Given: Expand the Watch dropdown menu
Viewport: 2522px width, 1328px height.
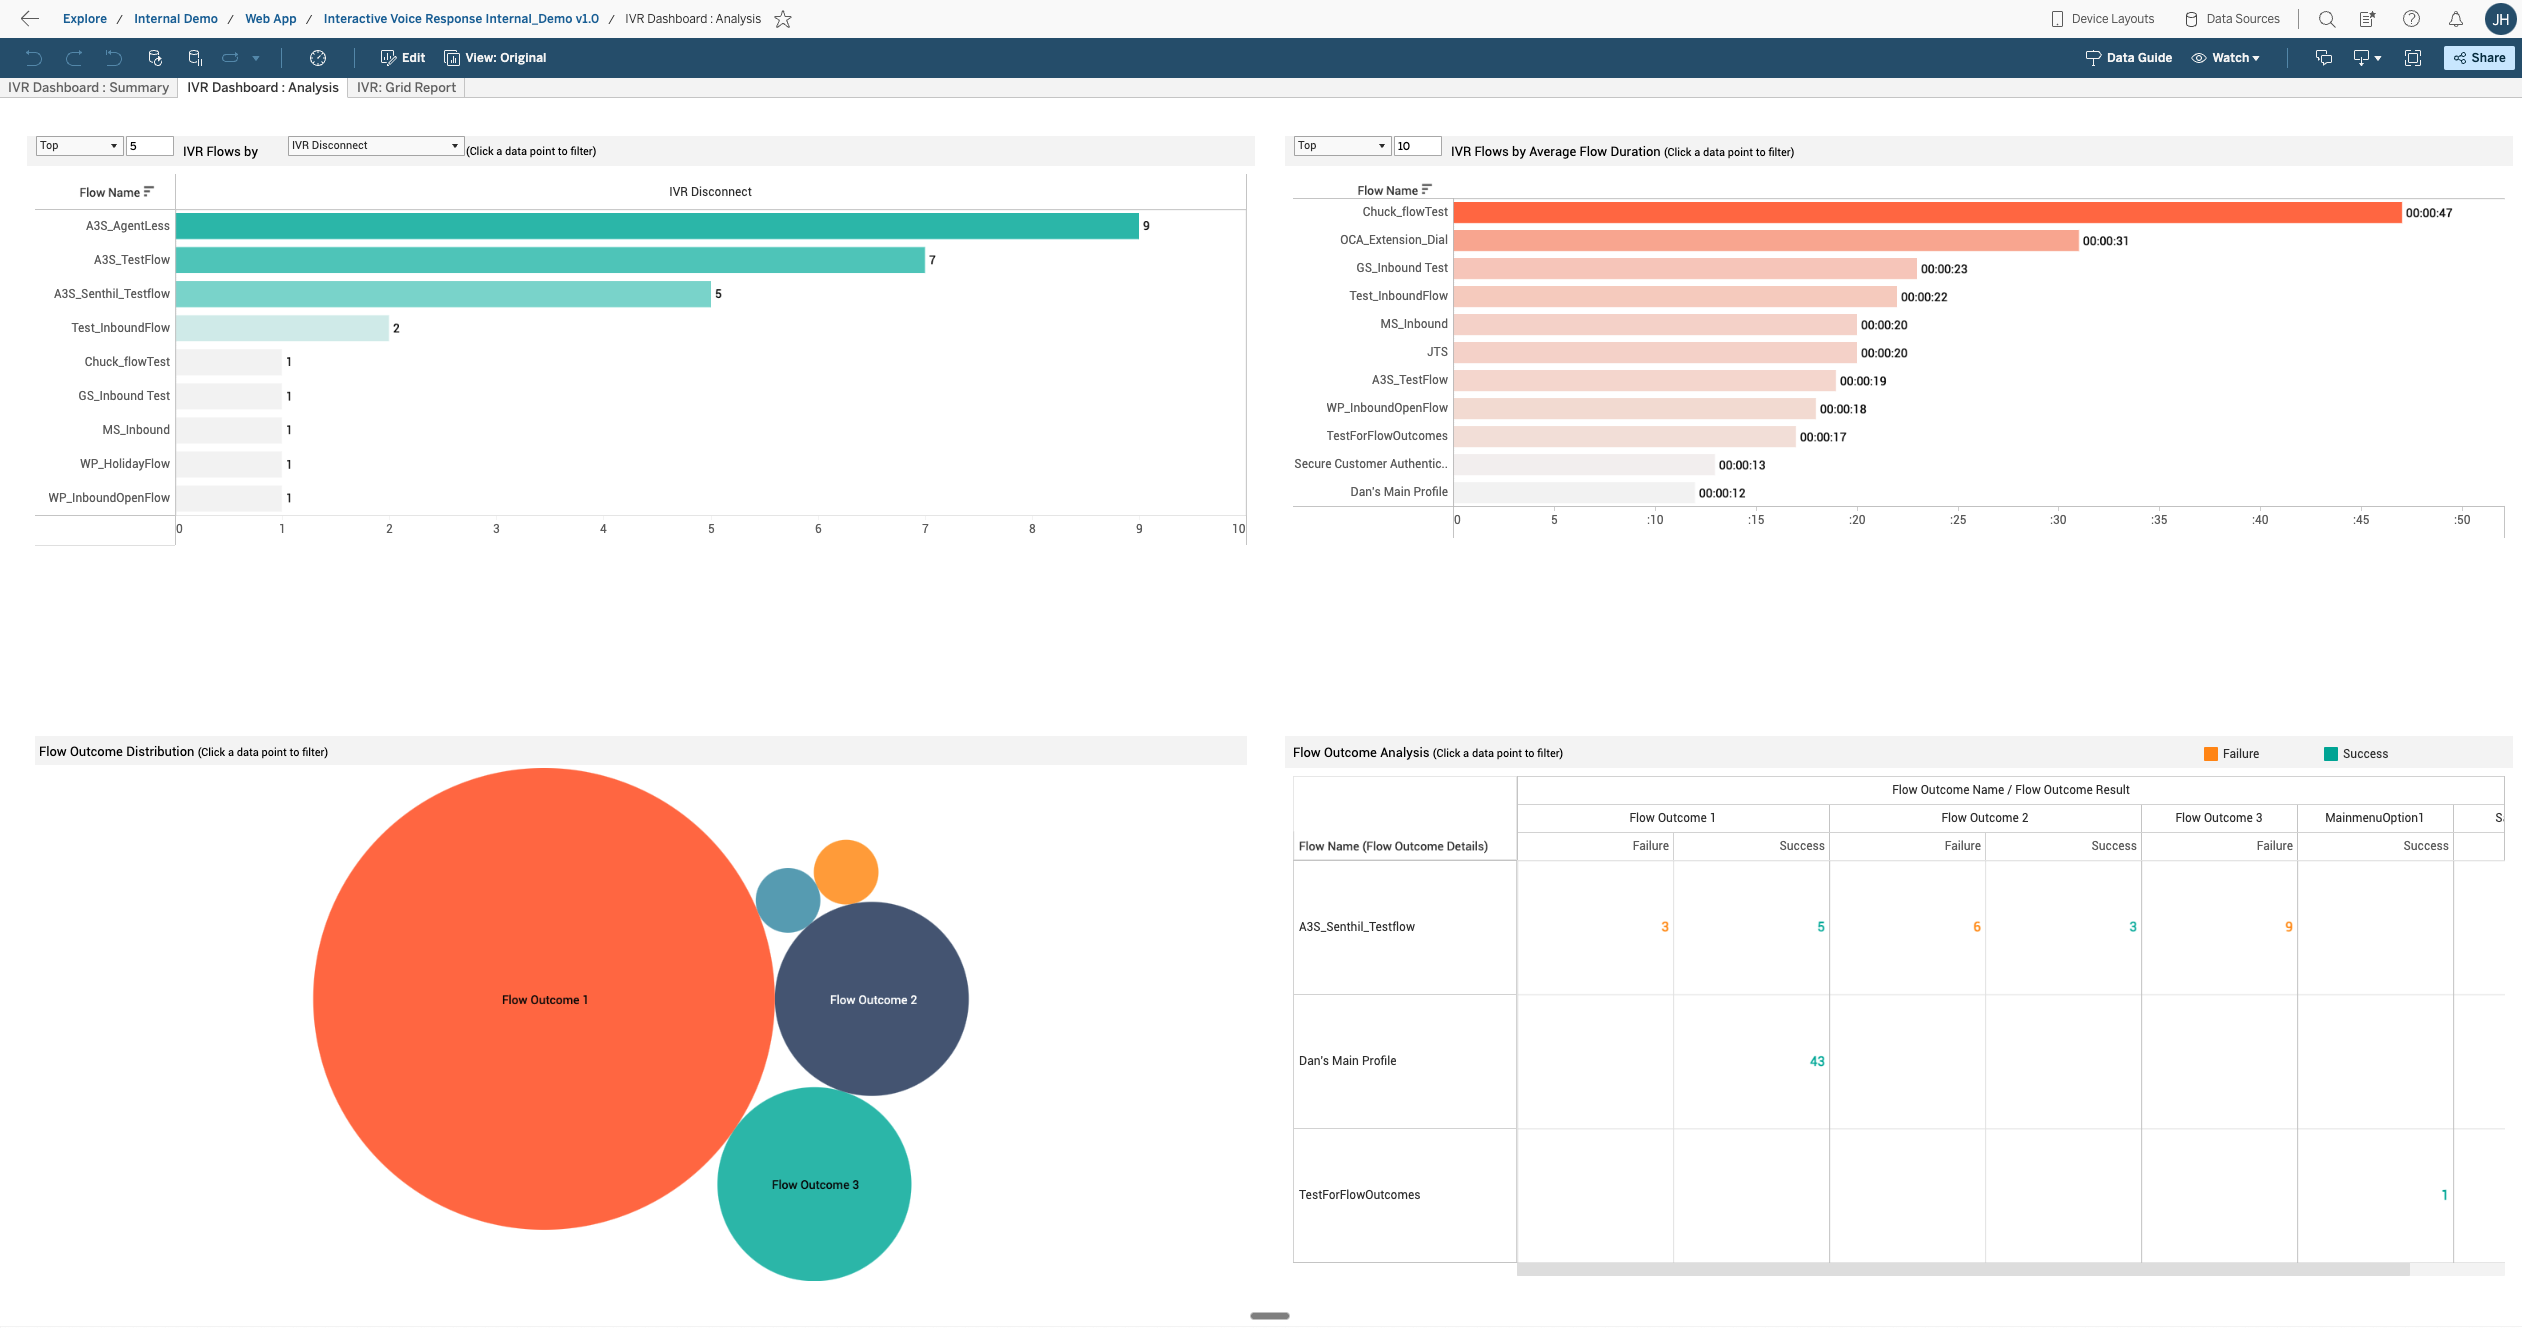Looking at the screenshot, I should 2226,58.
